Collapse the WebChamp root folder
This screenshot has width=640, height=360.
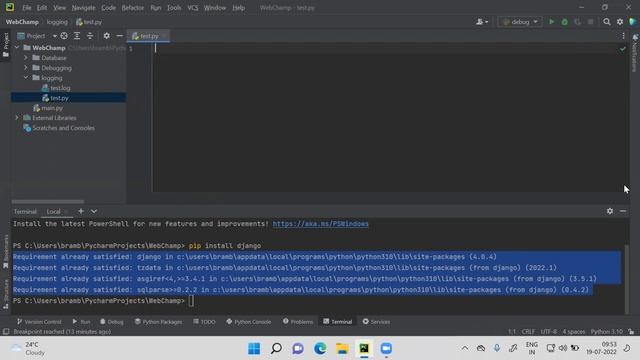17,48
